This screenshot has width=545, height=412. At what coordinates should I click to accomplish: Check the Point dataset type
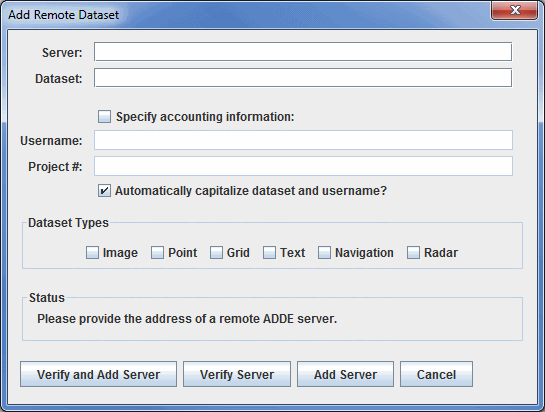(x=157, y=253)
